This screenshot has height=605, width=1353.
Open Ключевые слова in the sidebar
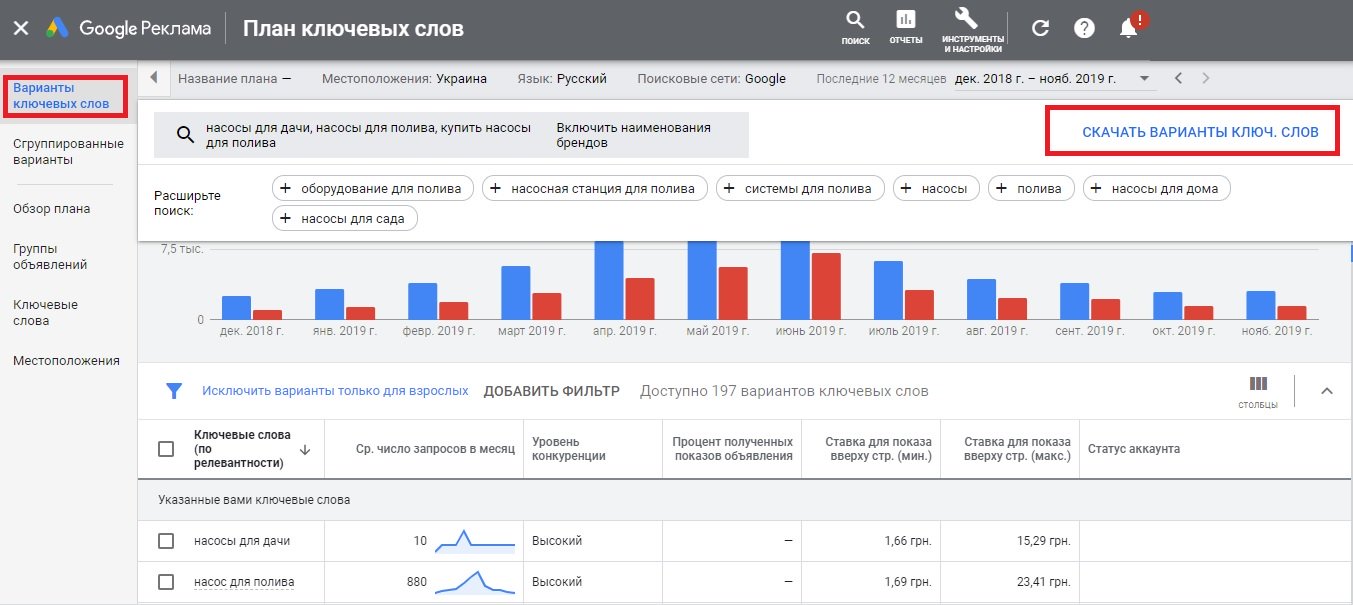pos(45,313)
